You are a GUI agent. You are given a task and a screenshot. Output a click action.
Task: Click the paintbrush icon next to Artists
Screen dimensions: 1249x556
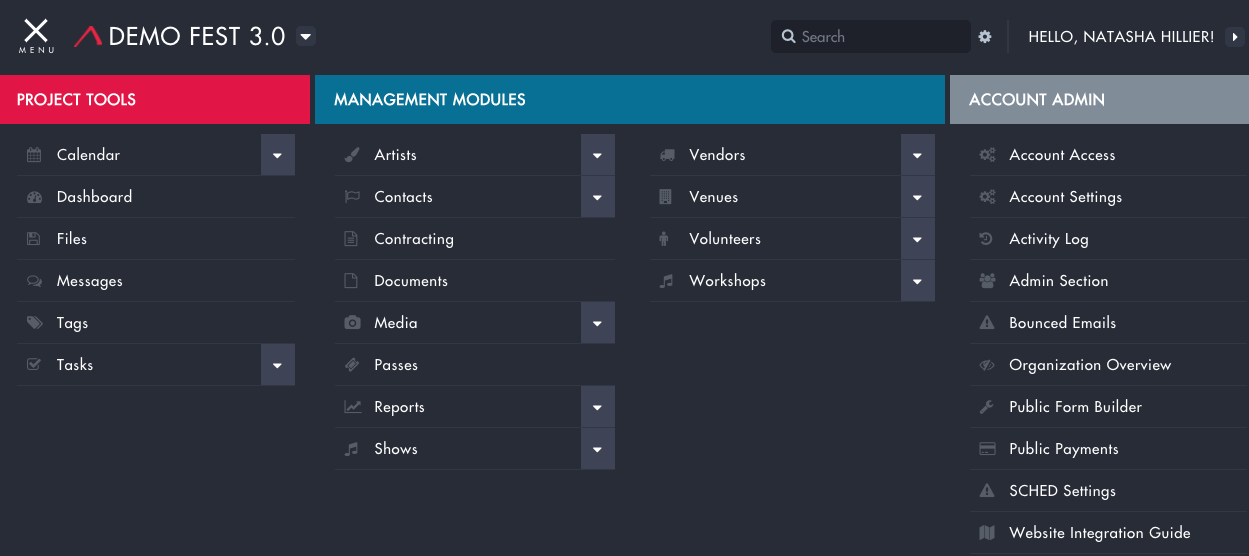click(352, 155)
